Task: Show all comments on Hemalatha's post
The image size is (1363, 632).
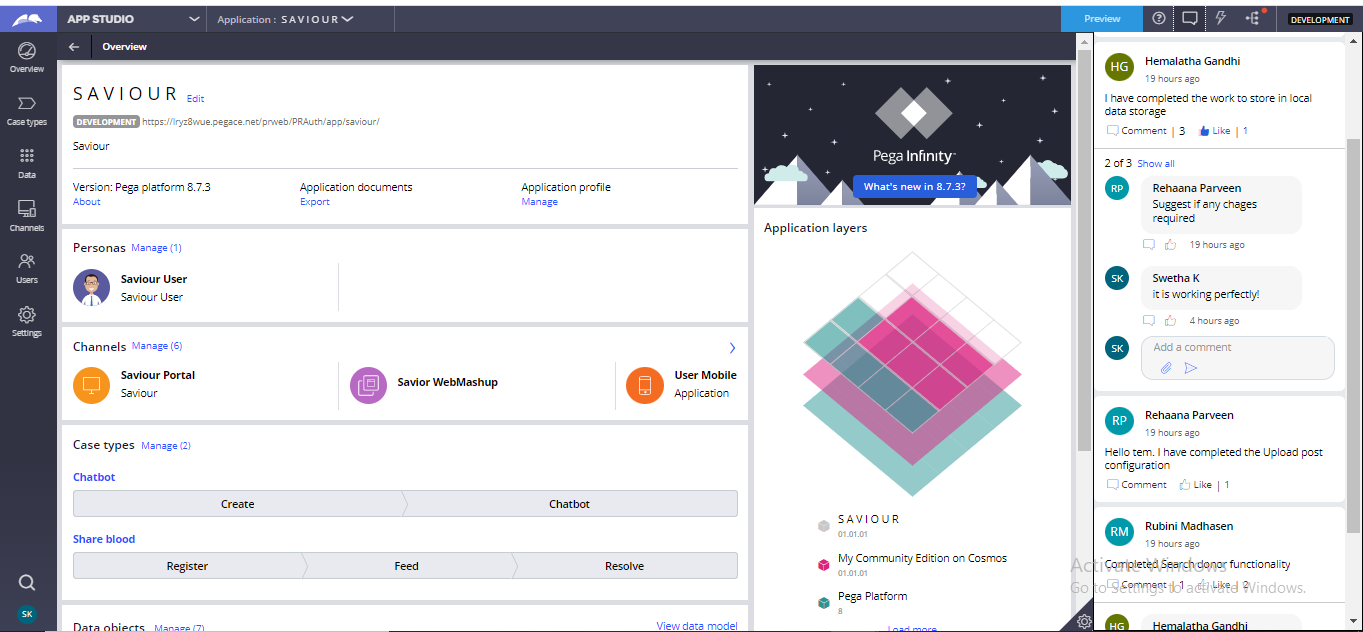Action: [x=1156, y=164]
